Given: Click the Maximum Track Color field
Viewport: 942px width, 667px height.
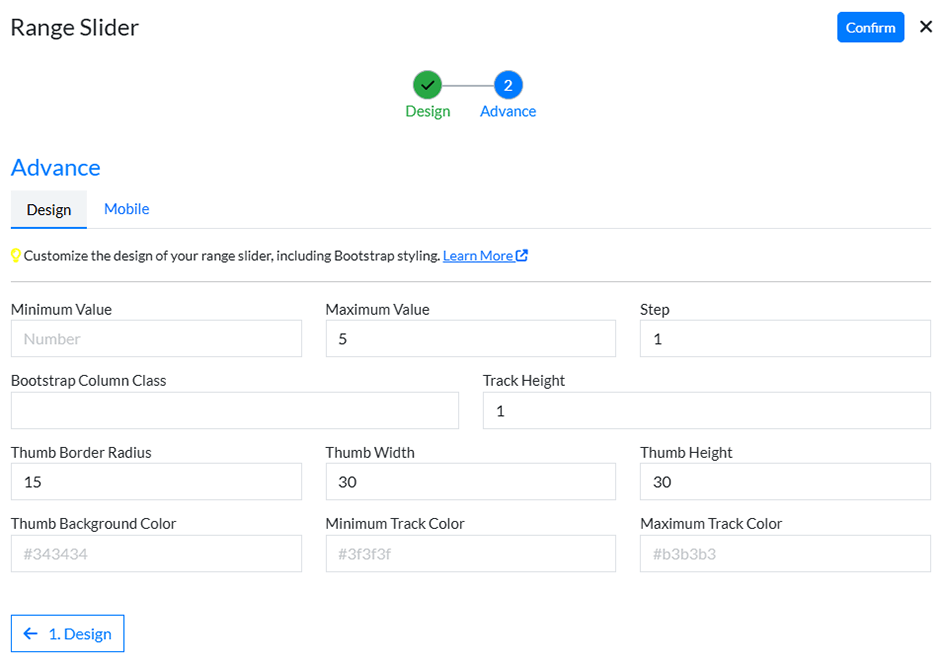Looking at the screenshot, I should (785, 554).
